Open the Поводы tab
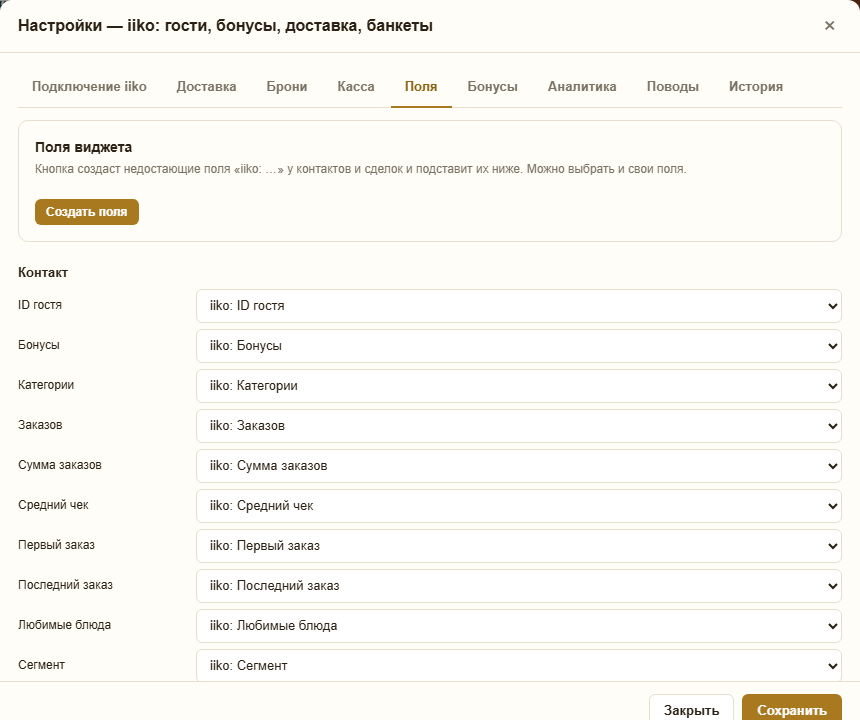The image size is (860, 720). (x=672, y=87)
